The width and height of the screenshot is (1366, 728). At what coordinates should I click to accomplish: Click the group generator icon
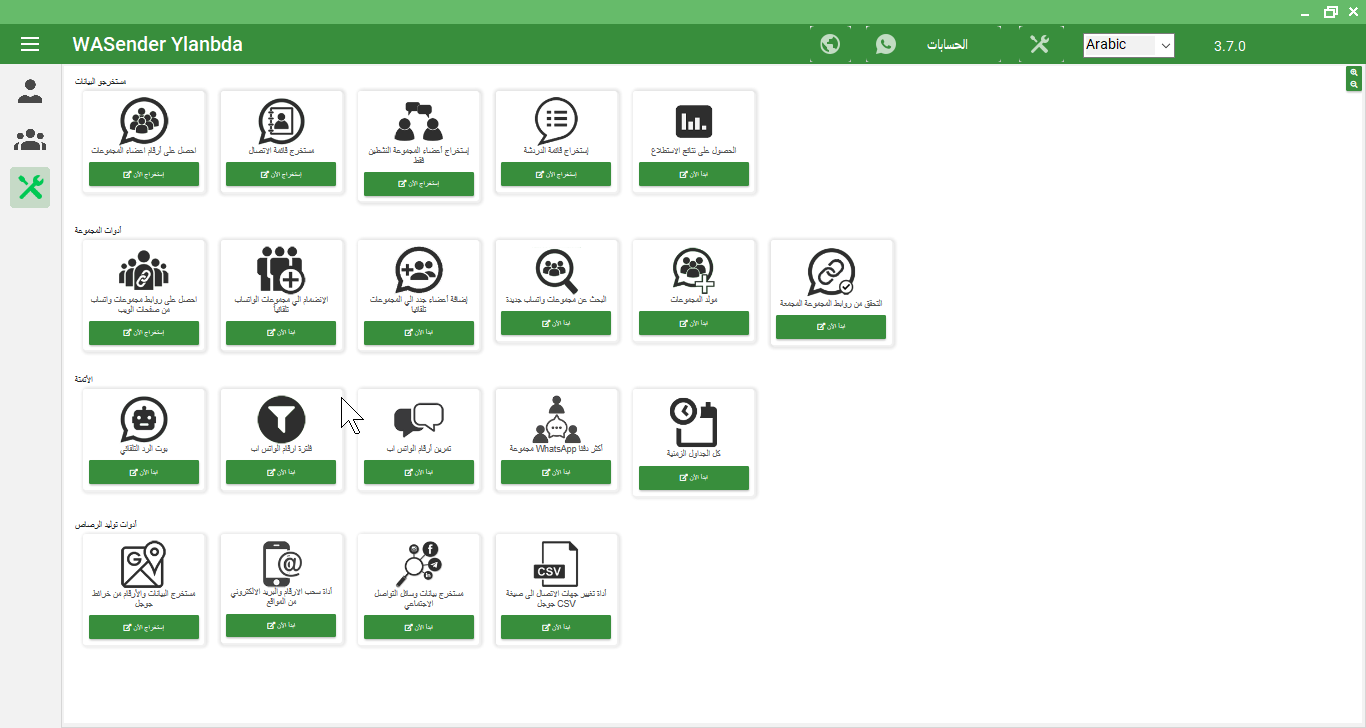coord(694,270)
